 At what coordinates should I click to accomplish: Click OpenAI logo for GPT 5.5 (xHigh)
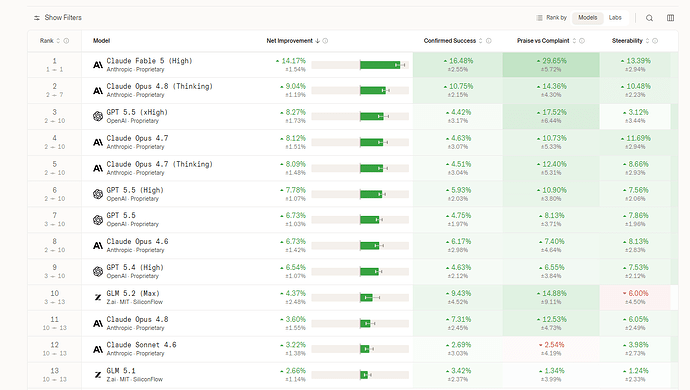tap(98, 116)
